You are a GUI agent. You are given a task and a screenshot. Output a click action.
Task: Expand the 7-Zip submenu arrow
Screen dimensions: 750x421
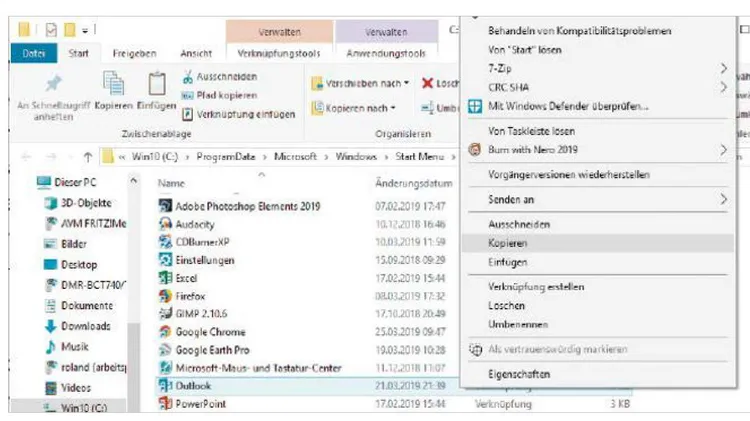[x=723, y=68]
